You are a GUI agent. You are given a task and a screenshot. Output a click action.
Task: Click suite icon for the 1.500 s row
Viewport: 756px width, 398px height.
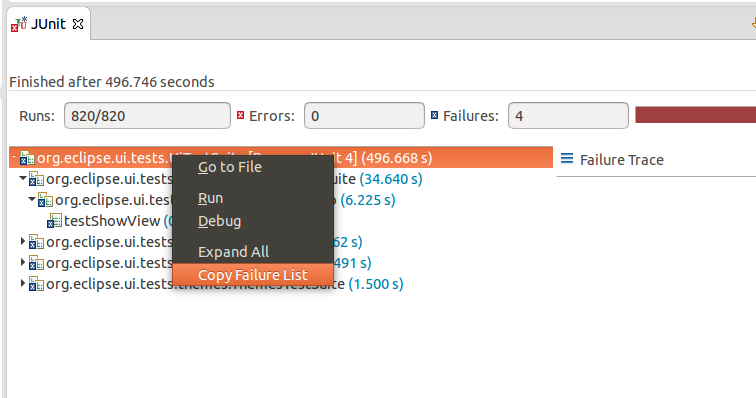pyautogui.click(x=36, y=284)
